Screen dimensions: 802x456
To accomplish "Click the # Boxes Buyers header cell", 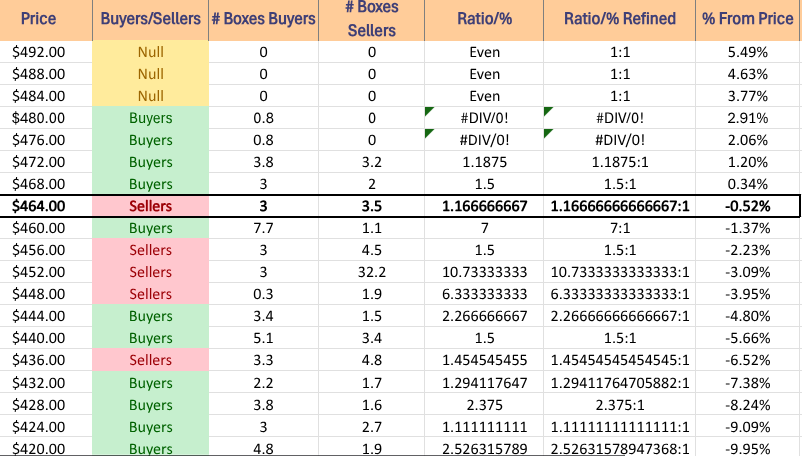I will (263, 19).
